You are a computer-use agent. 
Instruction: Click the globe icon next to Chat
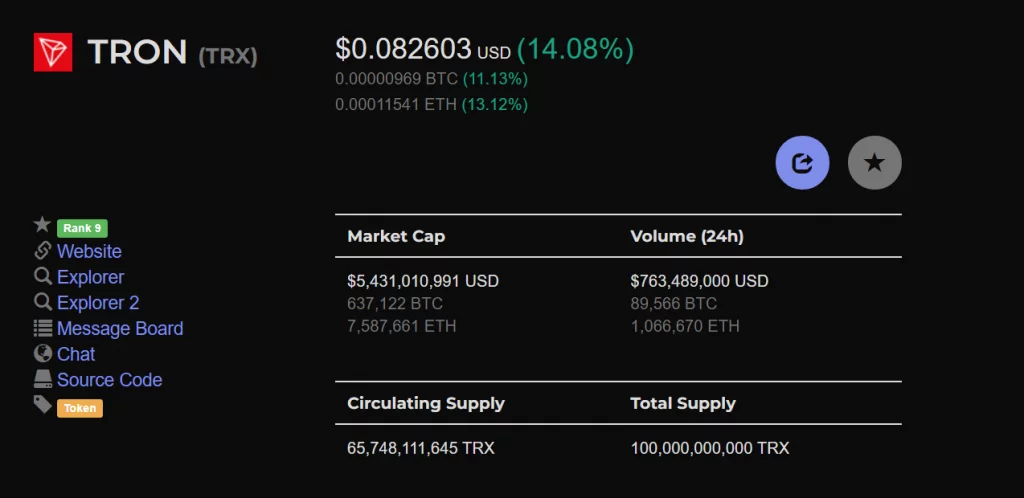point(42,353)
